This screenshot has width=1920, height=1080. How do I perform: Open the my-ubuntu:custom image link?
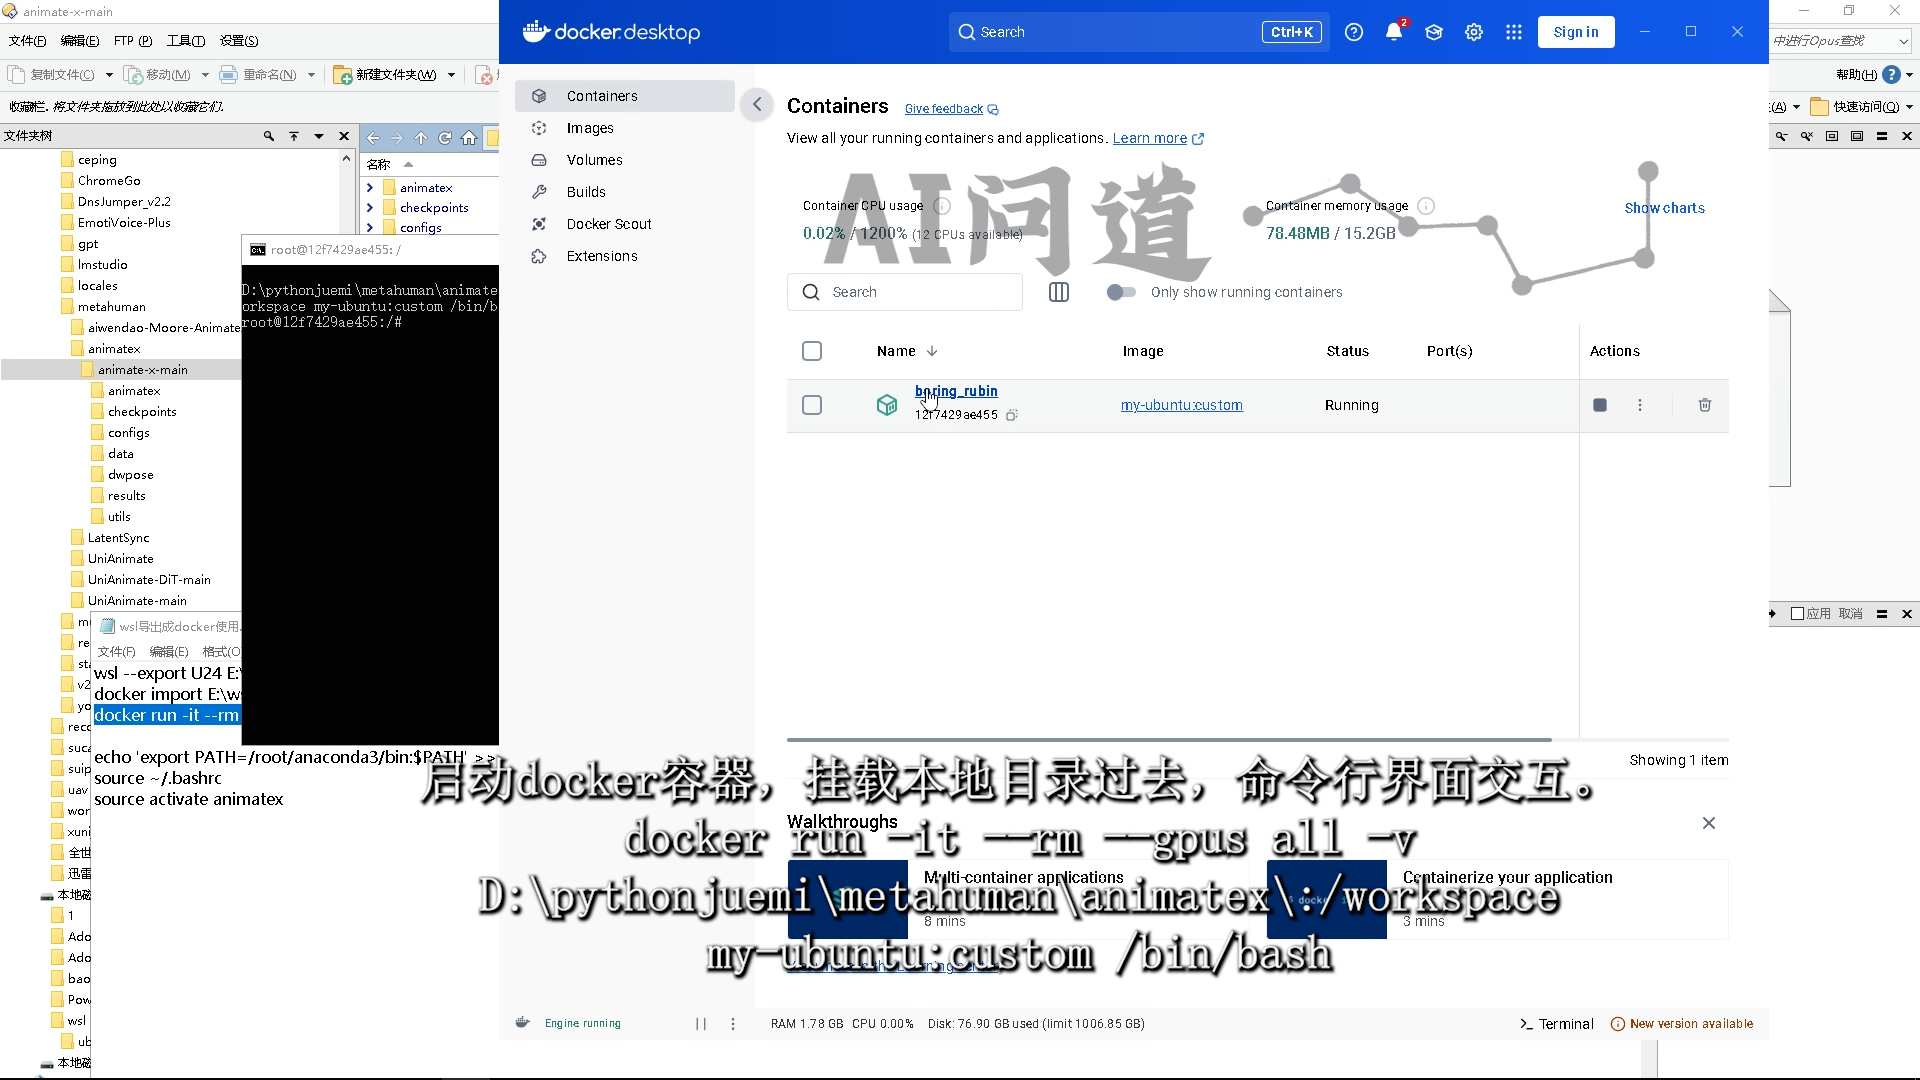(1181, 405)
